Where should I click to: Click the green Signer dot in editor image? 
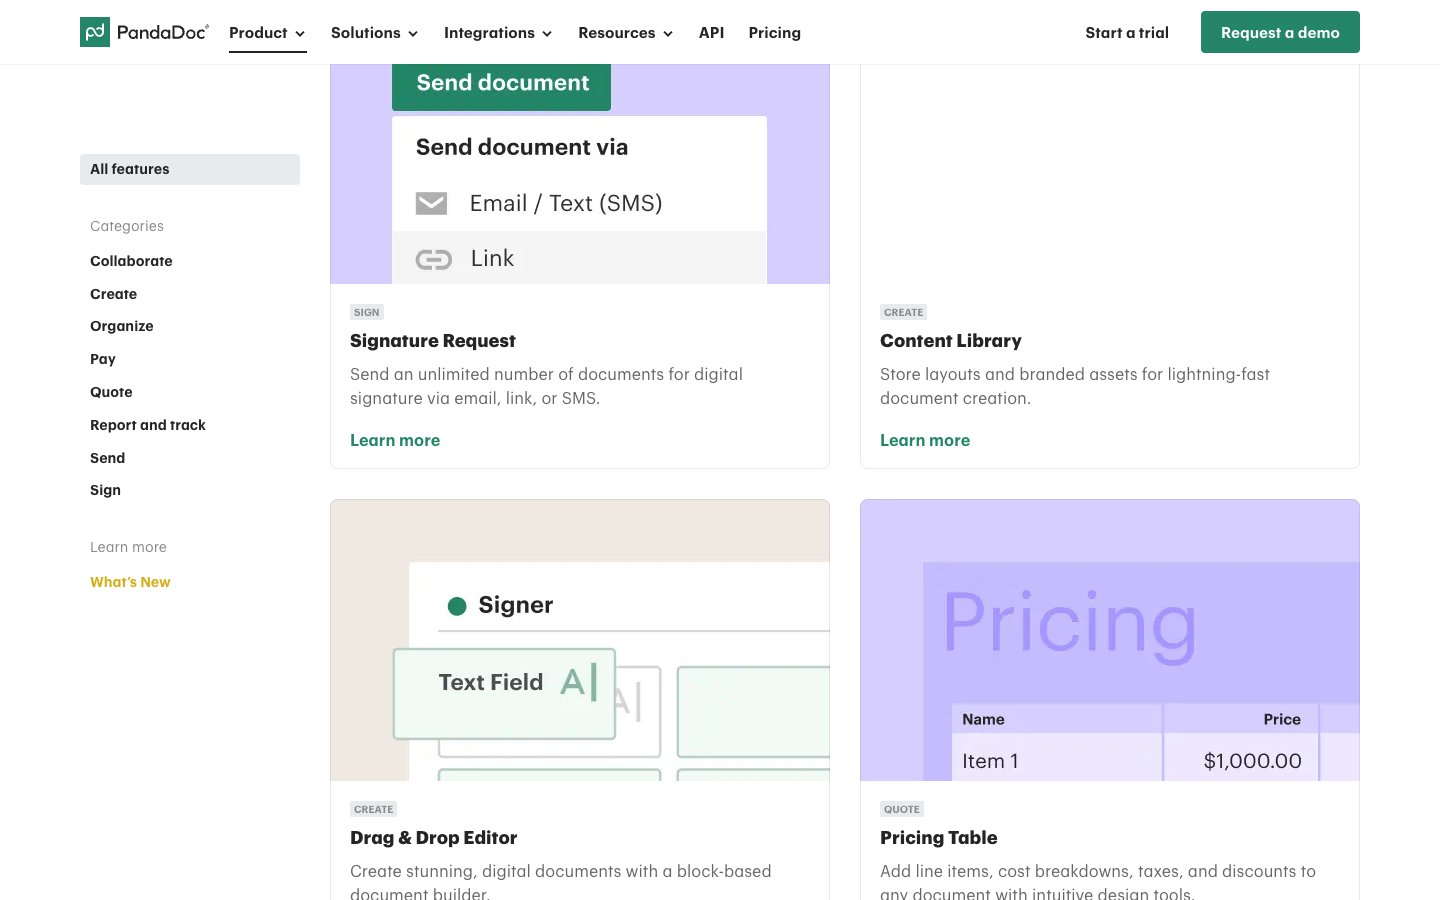457,606
